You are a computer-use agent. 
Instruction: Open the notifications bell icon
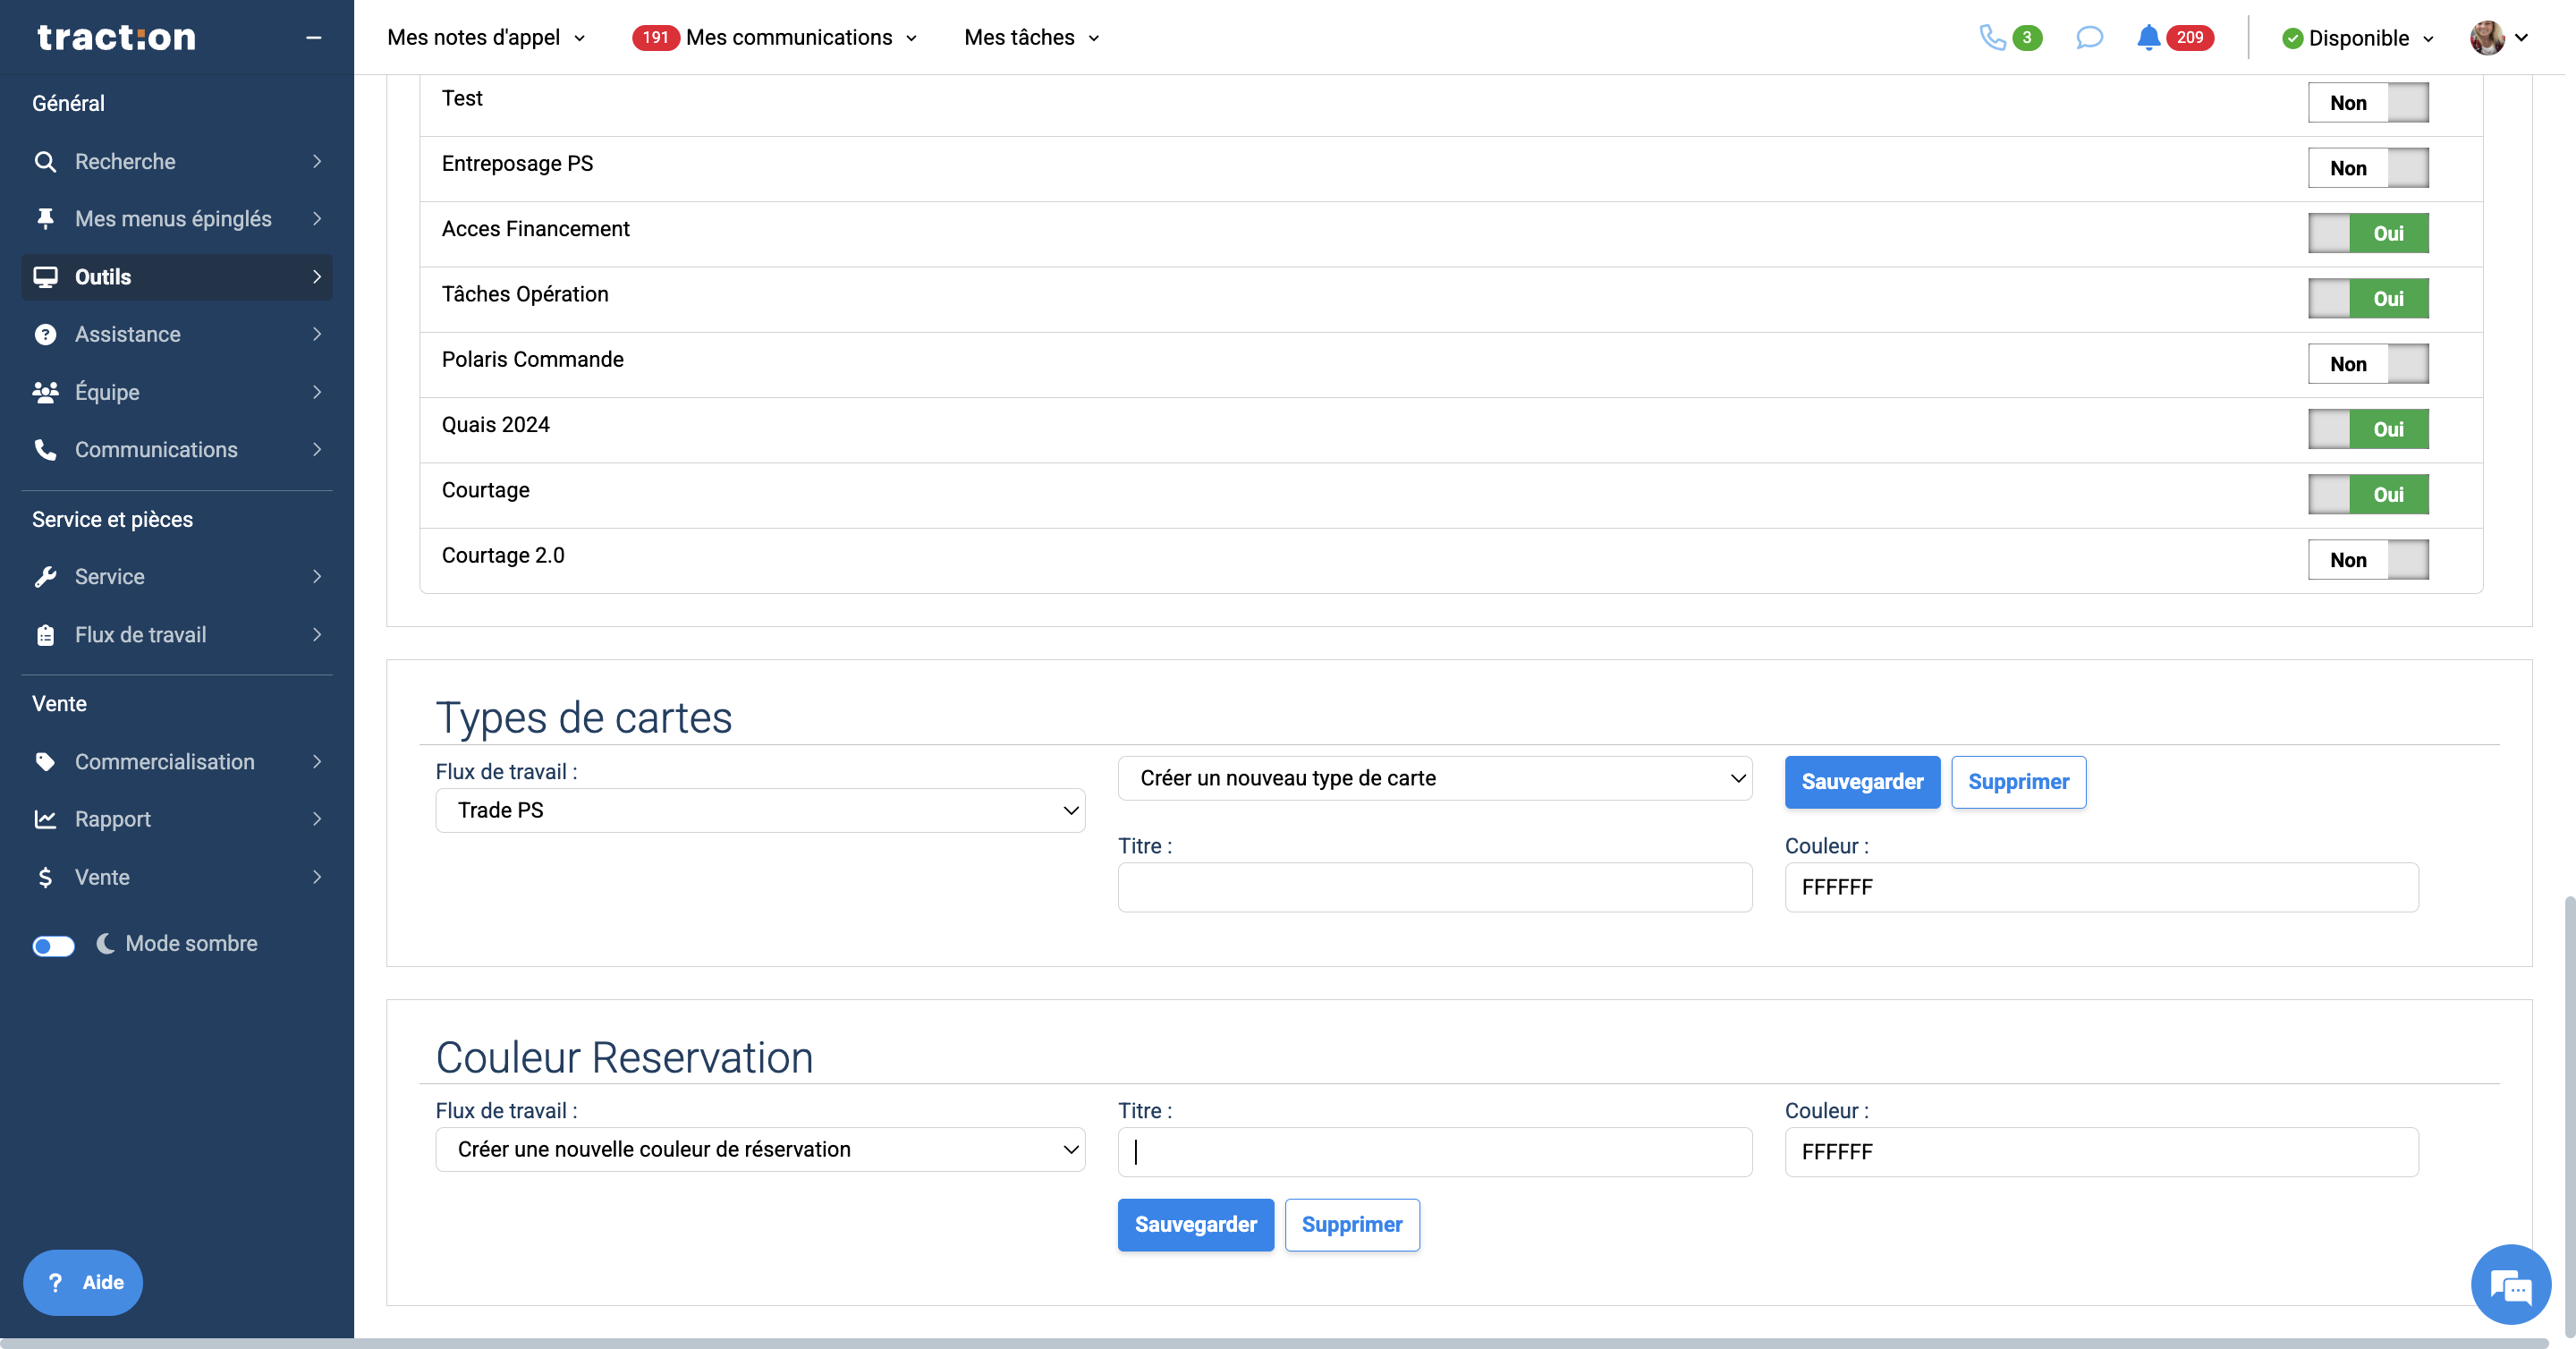point(2148,38)
